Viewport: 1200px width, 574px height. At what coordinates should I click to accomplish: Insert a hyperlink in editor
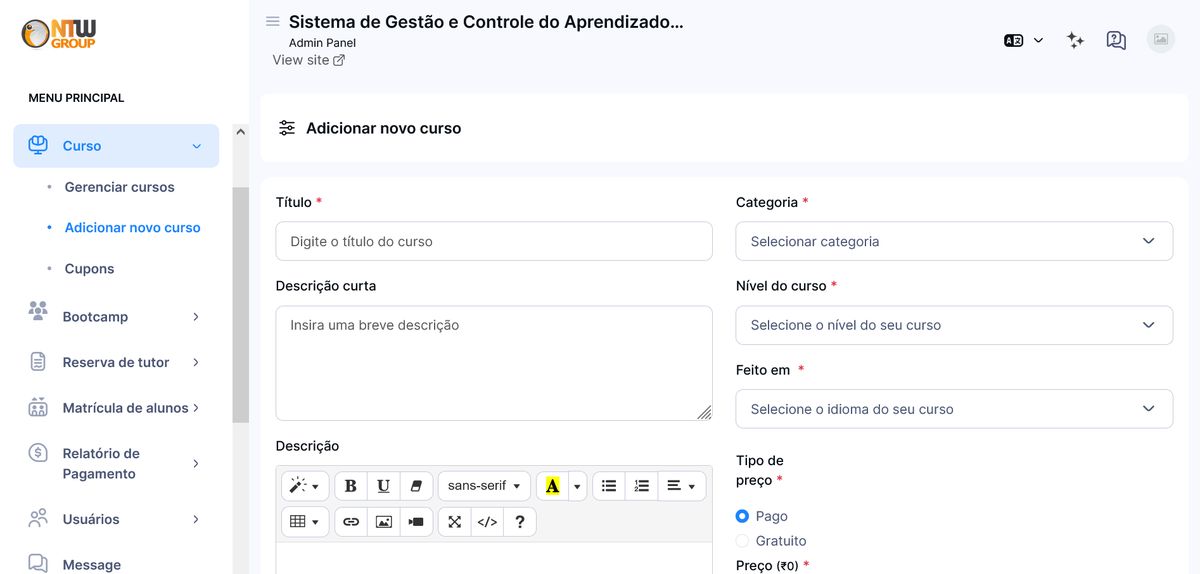tap(351, 522)
